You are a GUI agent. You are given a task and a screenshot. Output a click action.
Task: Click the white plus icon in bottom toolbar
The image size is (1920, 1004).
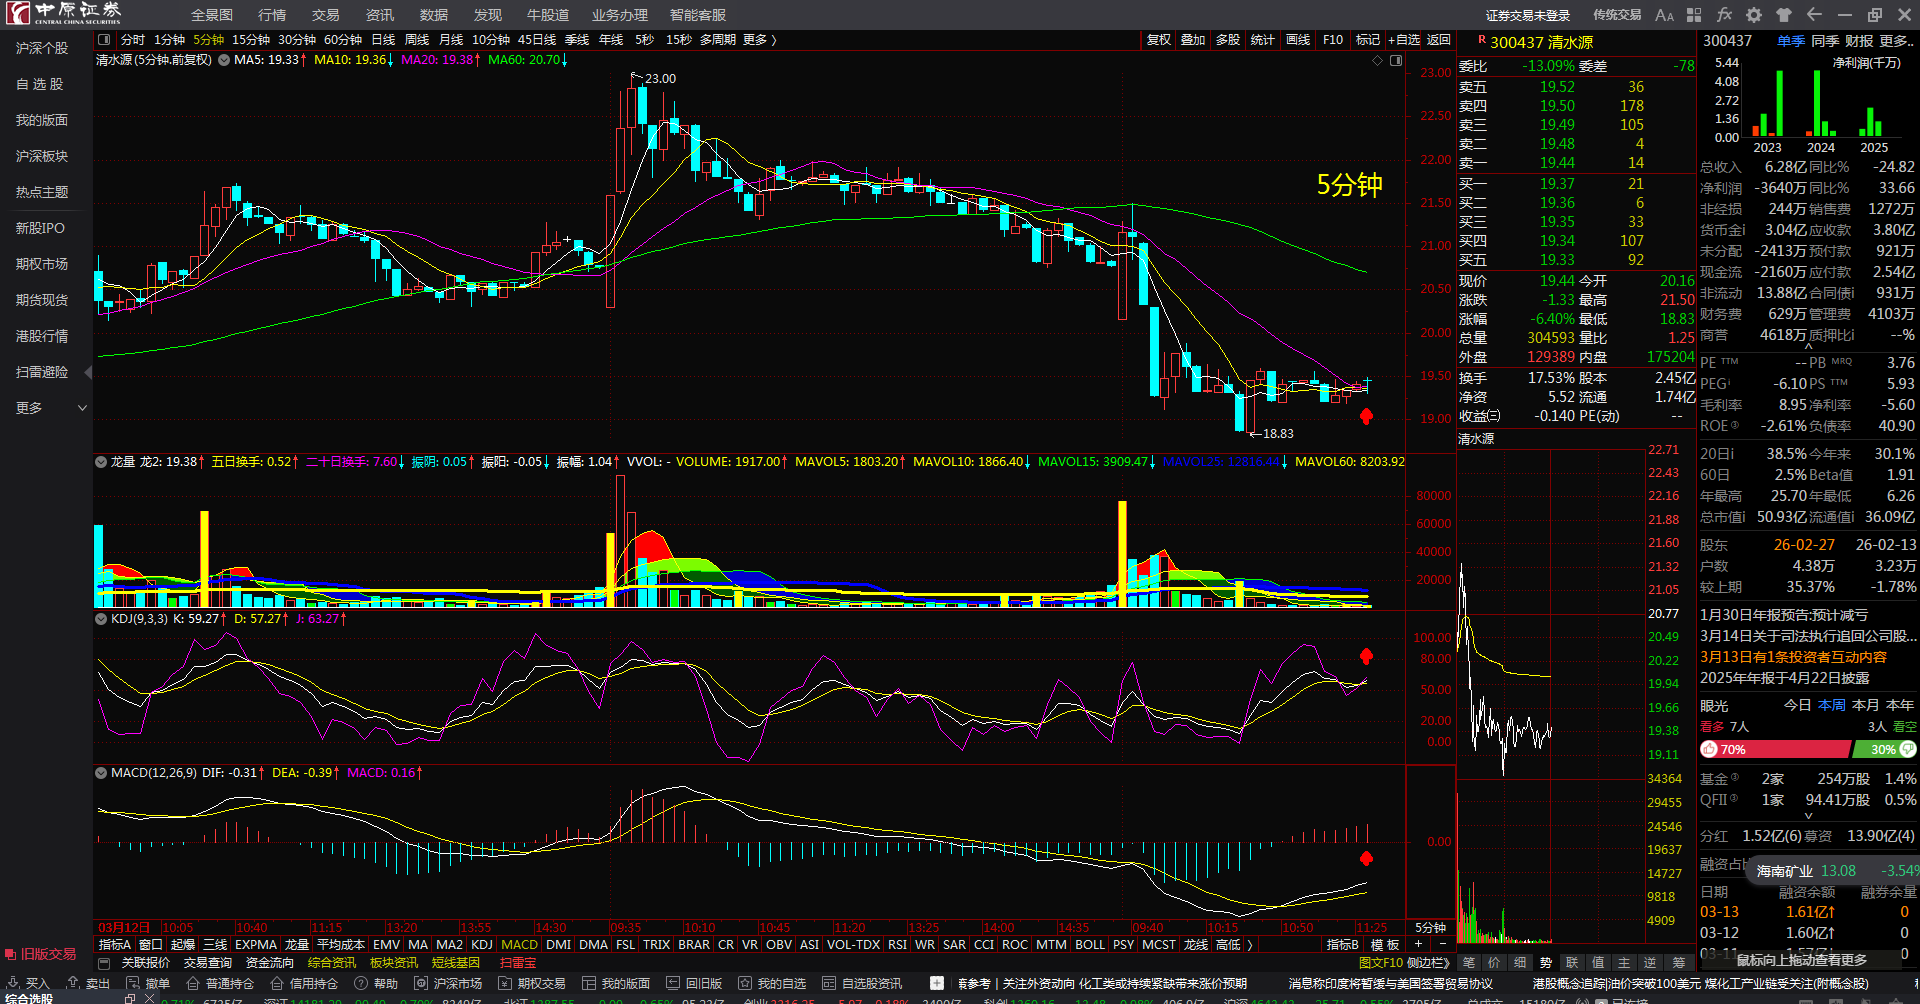point(937,983)
